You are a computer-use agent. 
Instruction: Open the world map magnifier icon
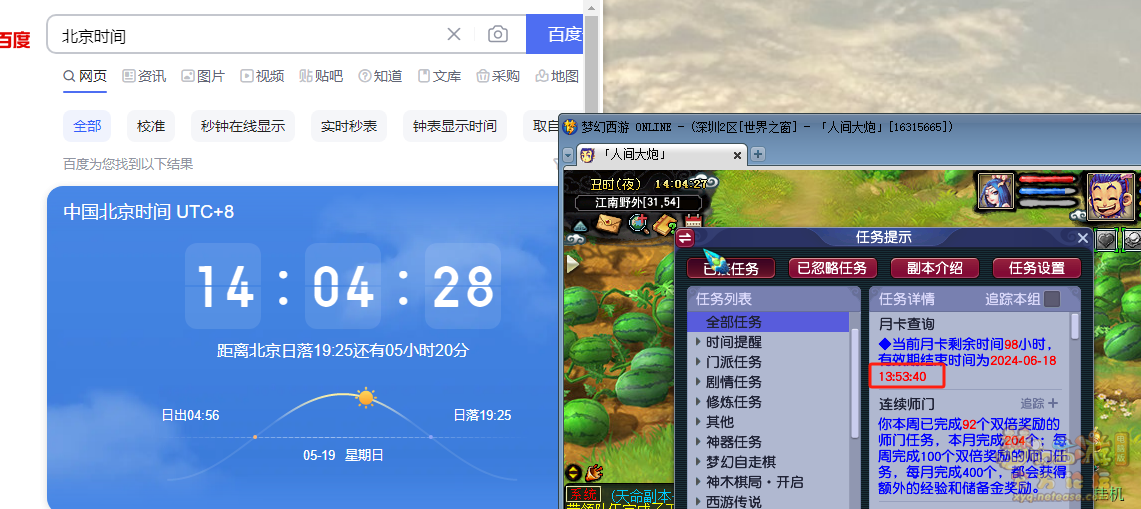pos(638,224)
